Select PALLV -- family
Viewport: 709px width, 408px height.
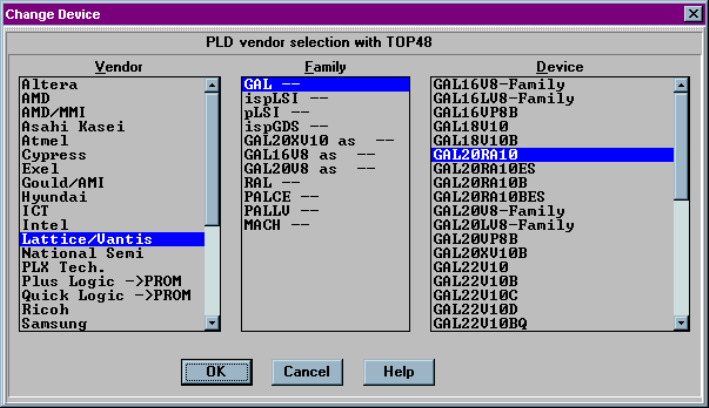click(326, 211)
